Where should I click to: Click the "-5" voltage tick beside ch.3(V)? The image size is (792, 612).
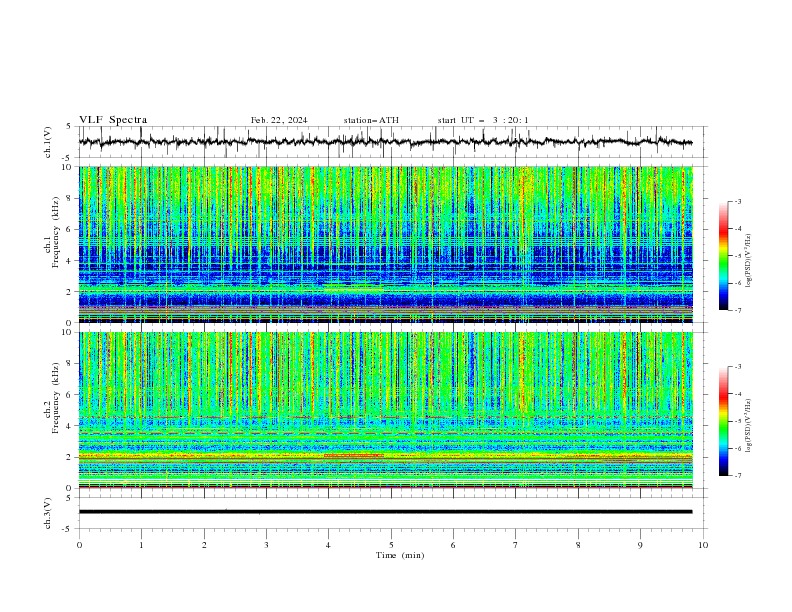coord(68,529)
